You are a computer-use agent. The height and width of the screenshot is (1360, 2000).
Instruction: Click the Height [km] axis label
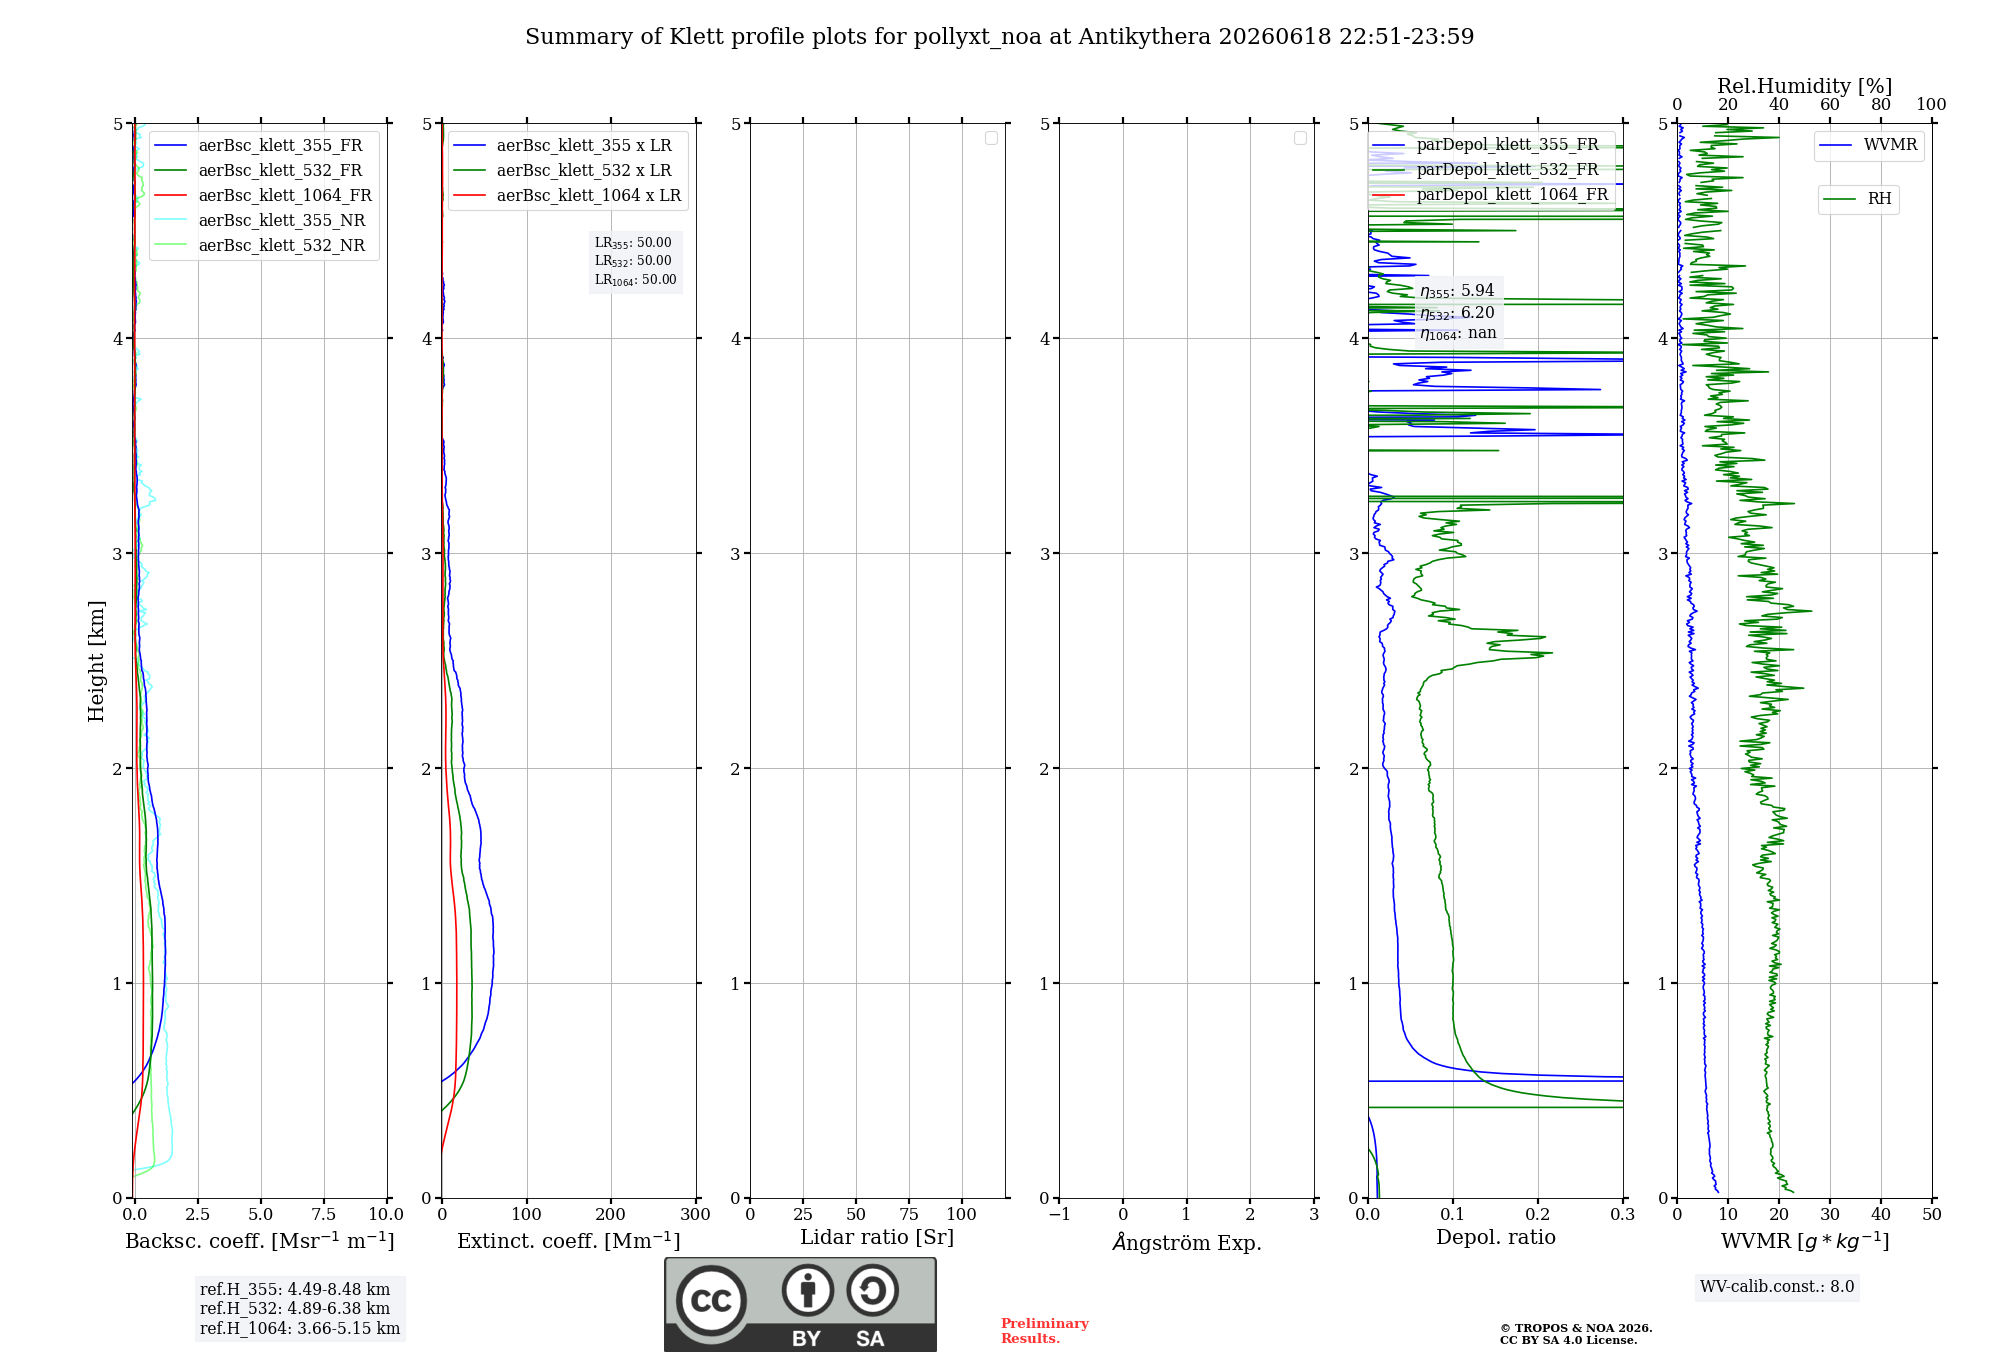click(96, 661)
